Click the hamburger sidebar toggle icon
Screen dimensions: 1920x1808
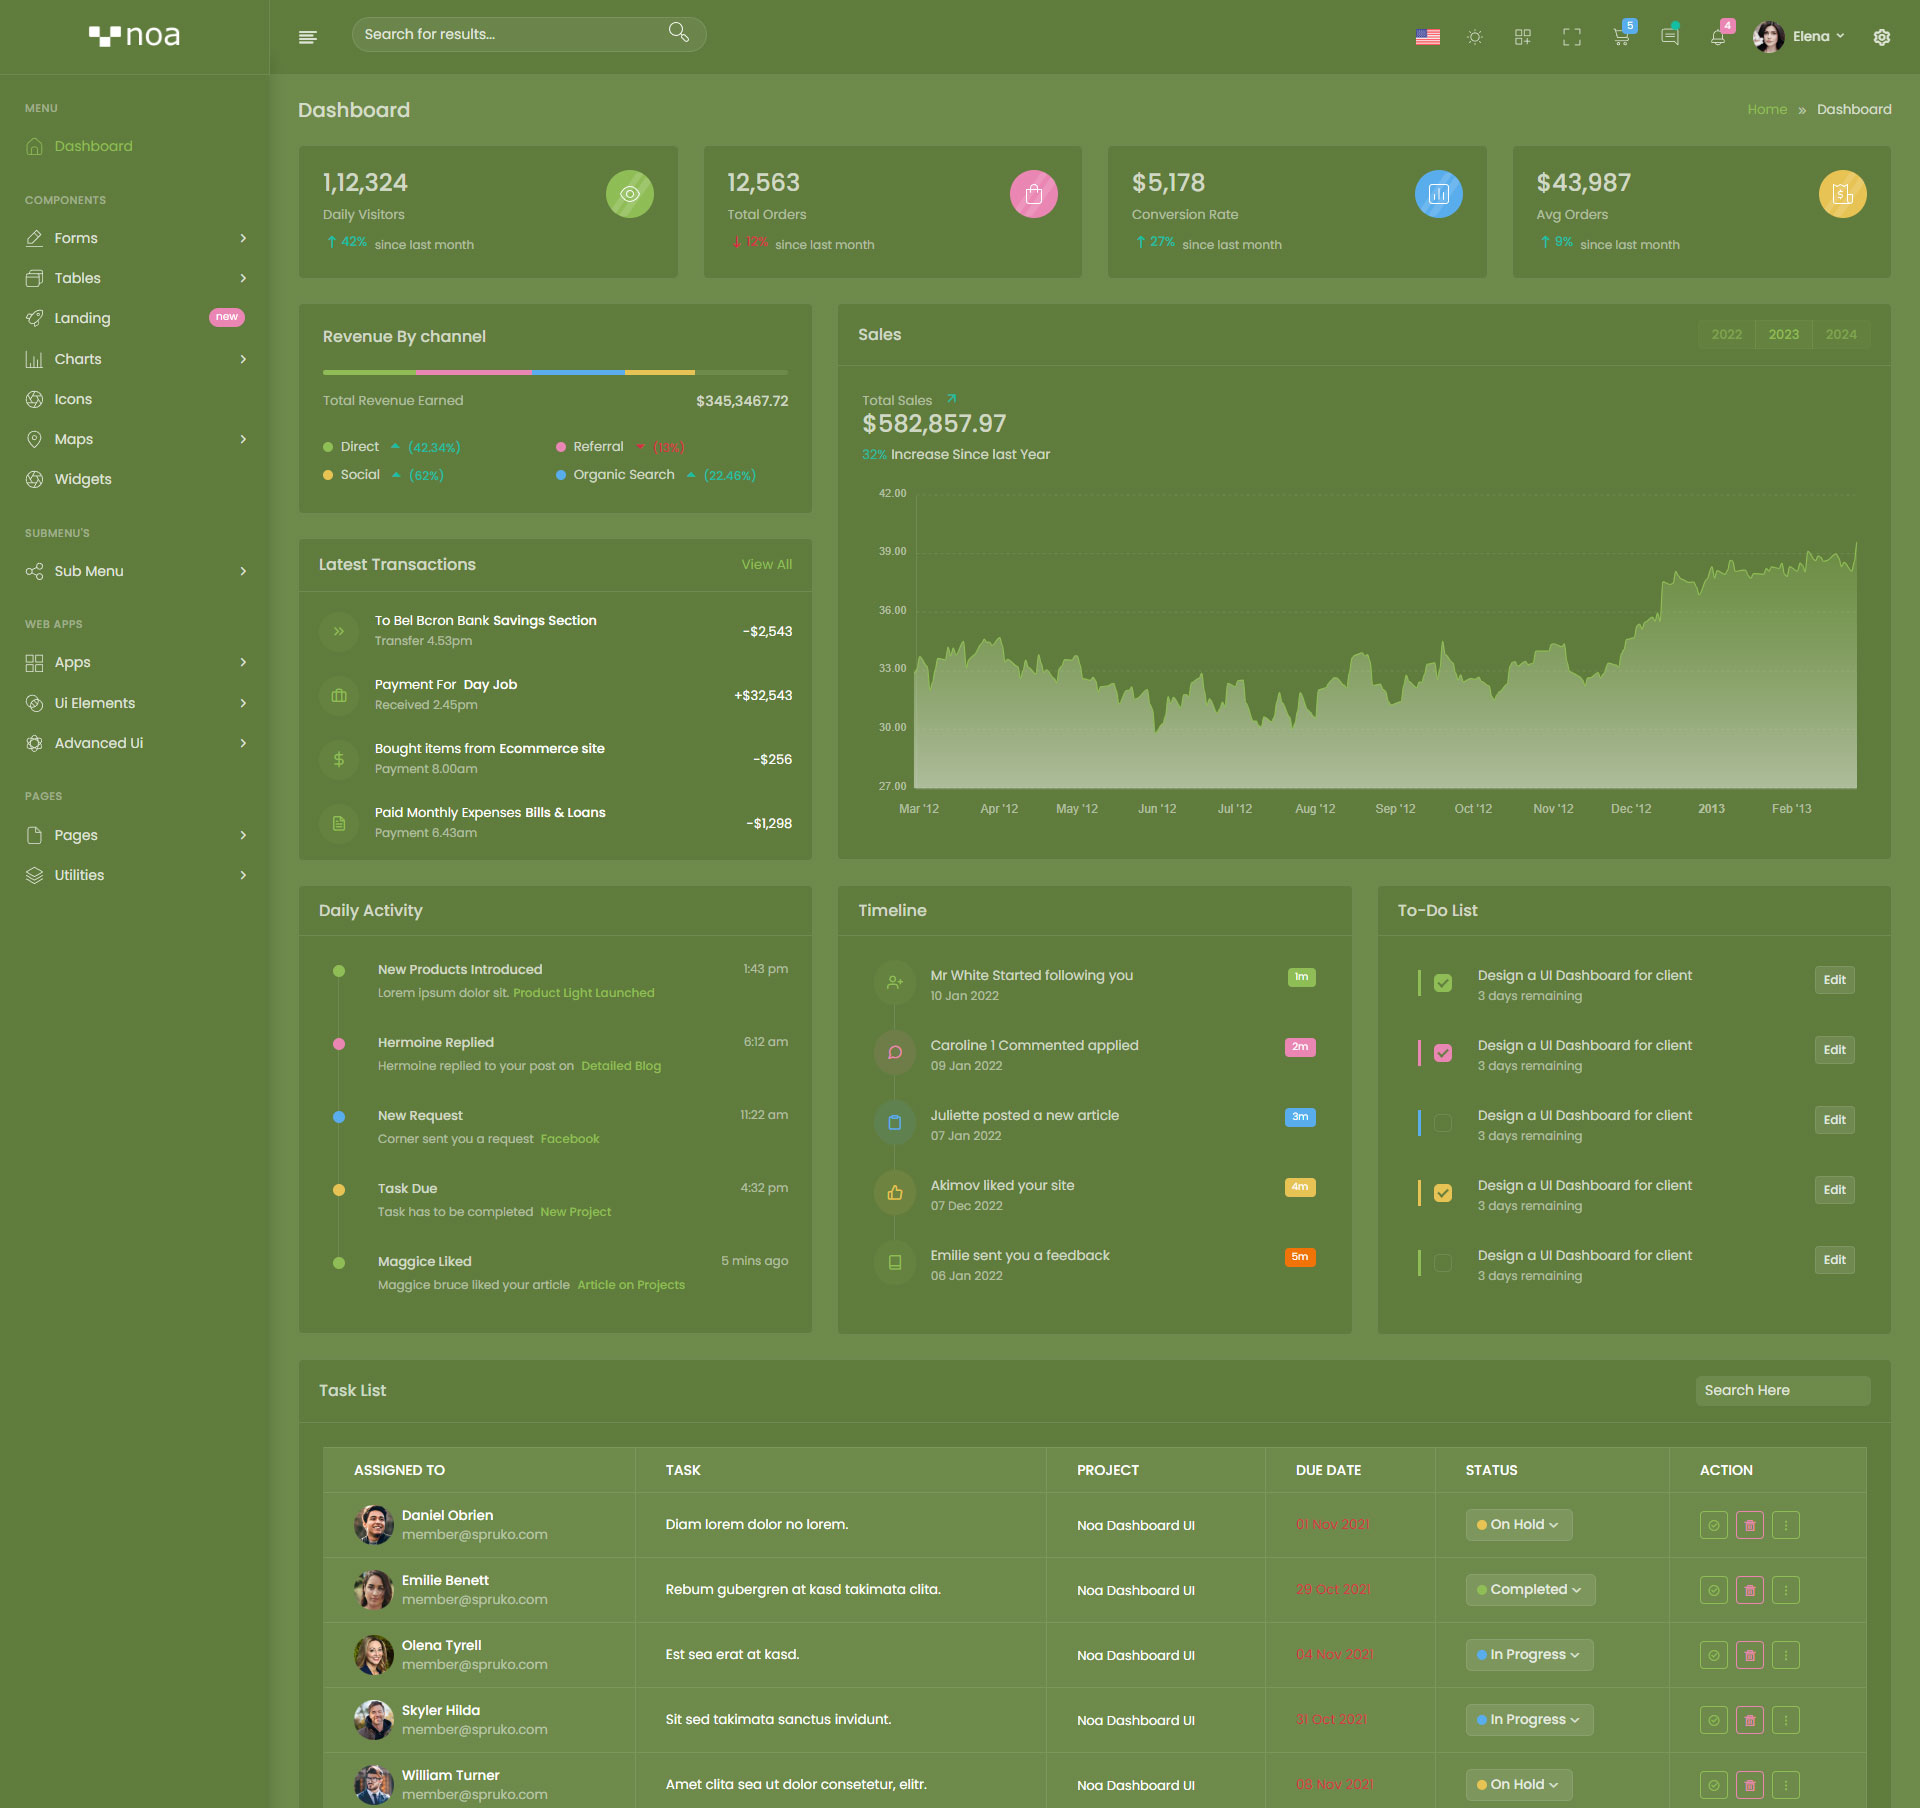307,37
